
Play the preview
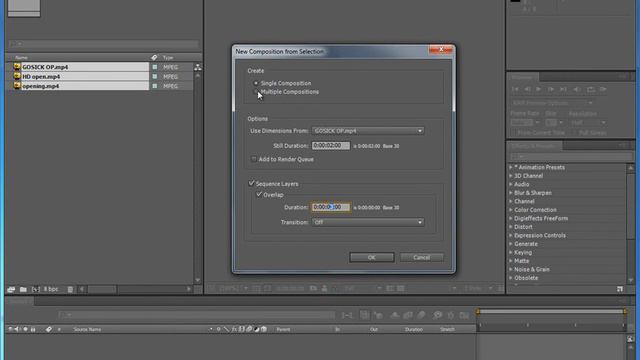point(539,89)
